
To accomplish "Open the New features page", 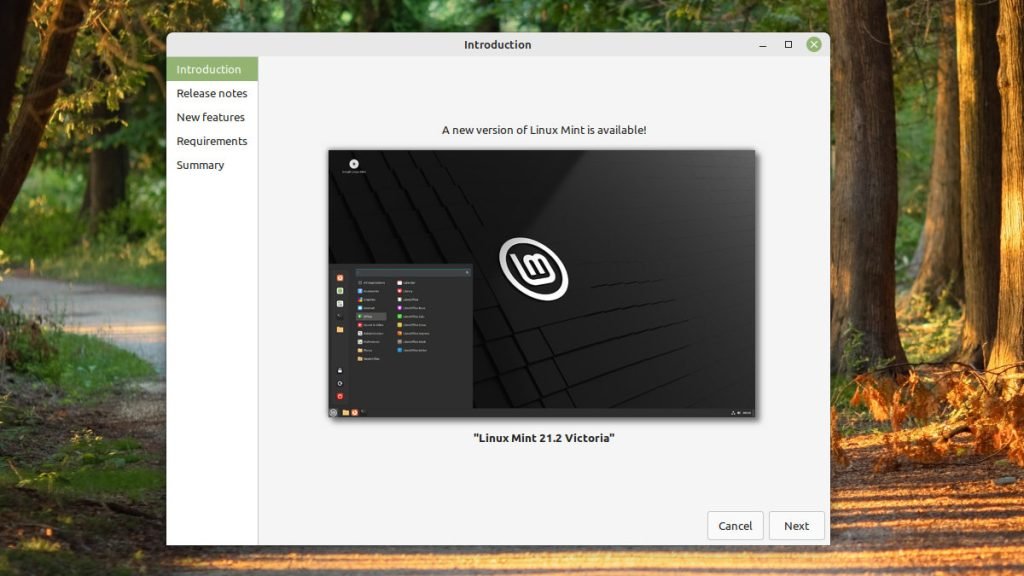I will pyautogui.click(x=211, y=117).
